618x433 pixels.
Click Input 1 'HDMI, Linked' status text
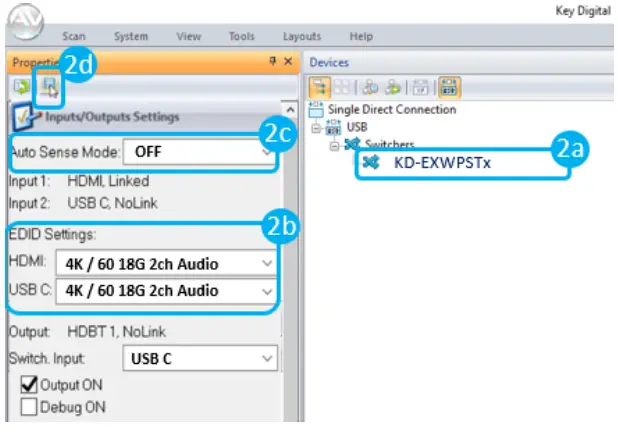tap(108, 181)
